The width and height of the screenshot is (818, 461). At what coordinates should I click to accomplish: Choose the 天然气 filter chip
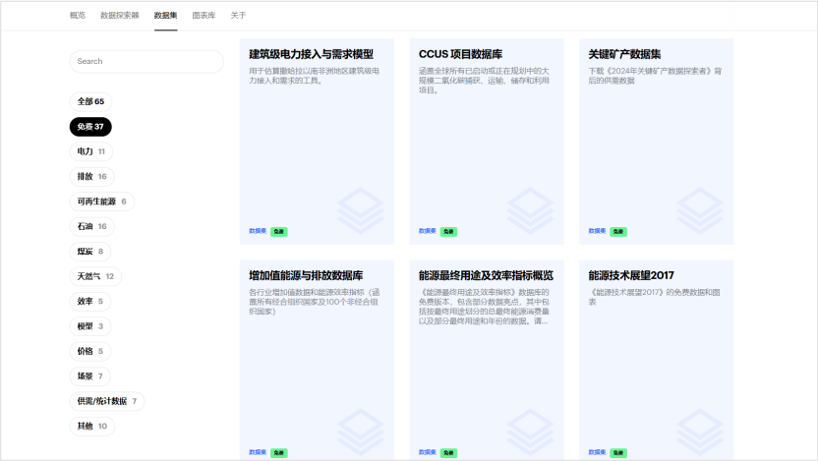96,277
